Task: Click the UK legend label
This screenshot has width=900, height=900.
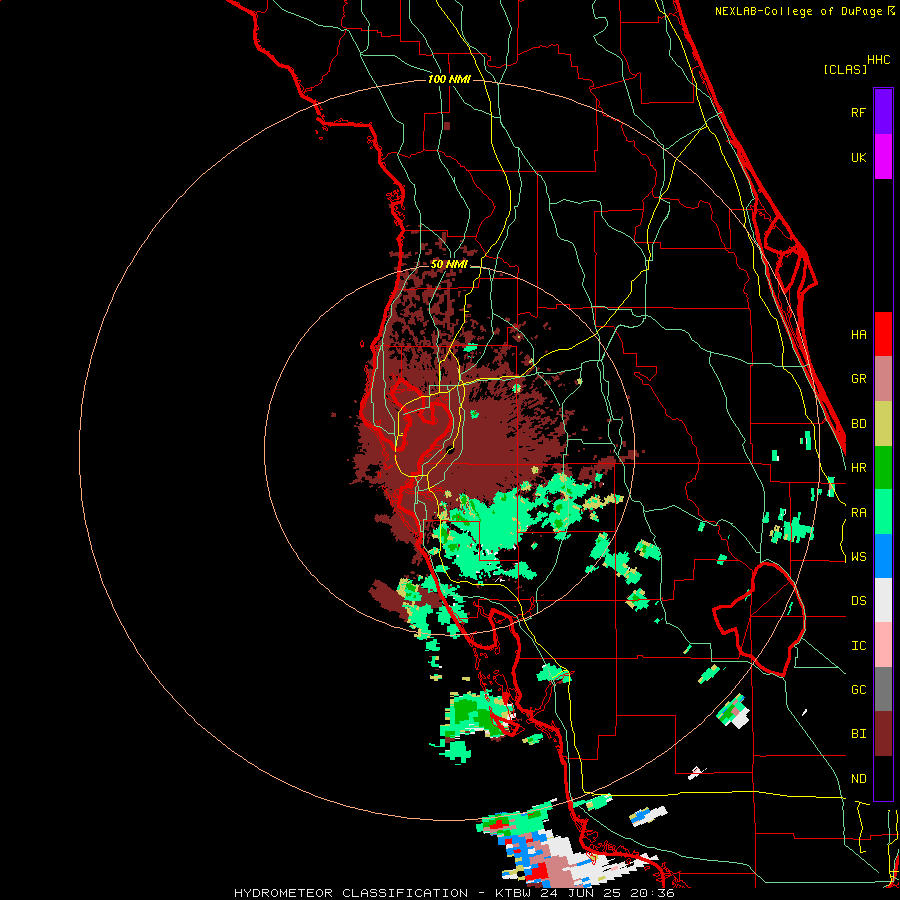Action: coord(858,157)
